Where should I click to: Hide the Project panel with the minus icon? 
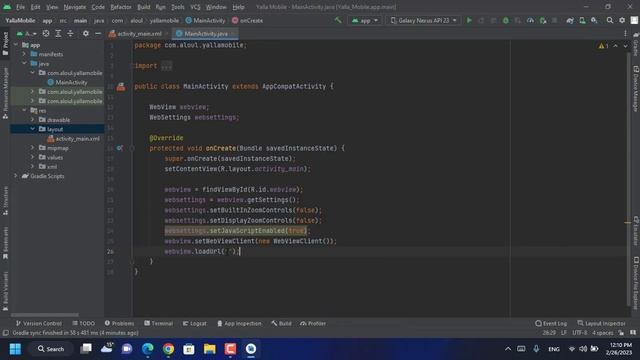click(98, 33)
